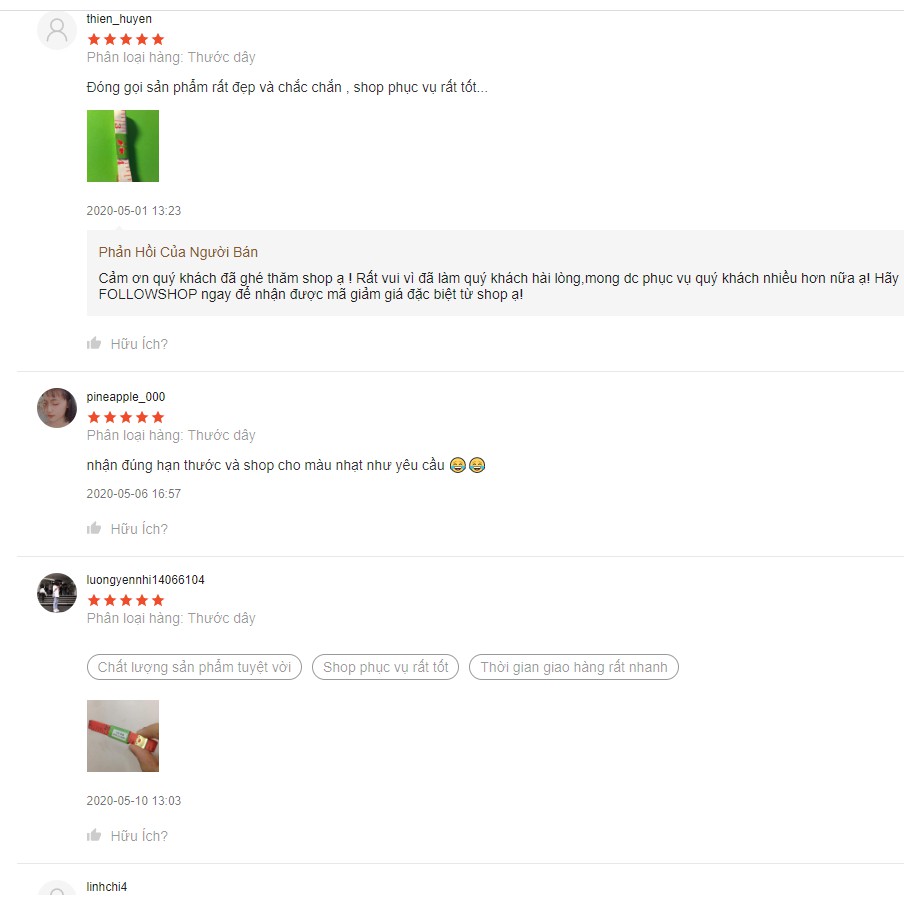Click 'Phản Hồi Của Người Bán' reply heading
Image resolution: width=904 pixels, height=904 pixels.
pyautogui.click(x=178, y=252)
